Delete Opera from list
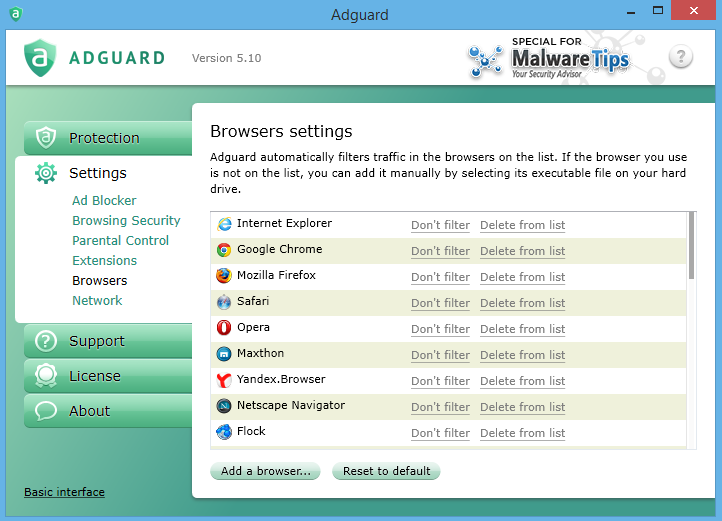Screen dimensions: 722x521 pyautogui.click(x=523, y=329)
